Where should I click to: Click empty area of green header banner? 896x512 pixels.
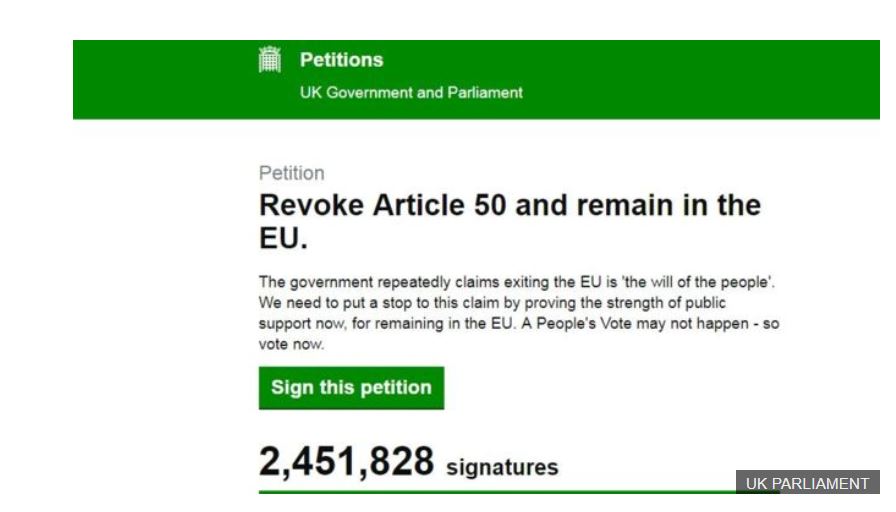click(x=700, y=78)
